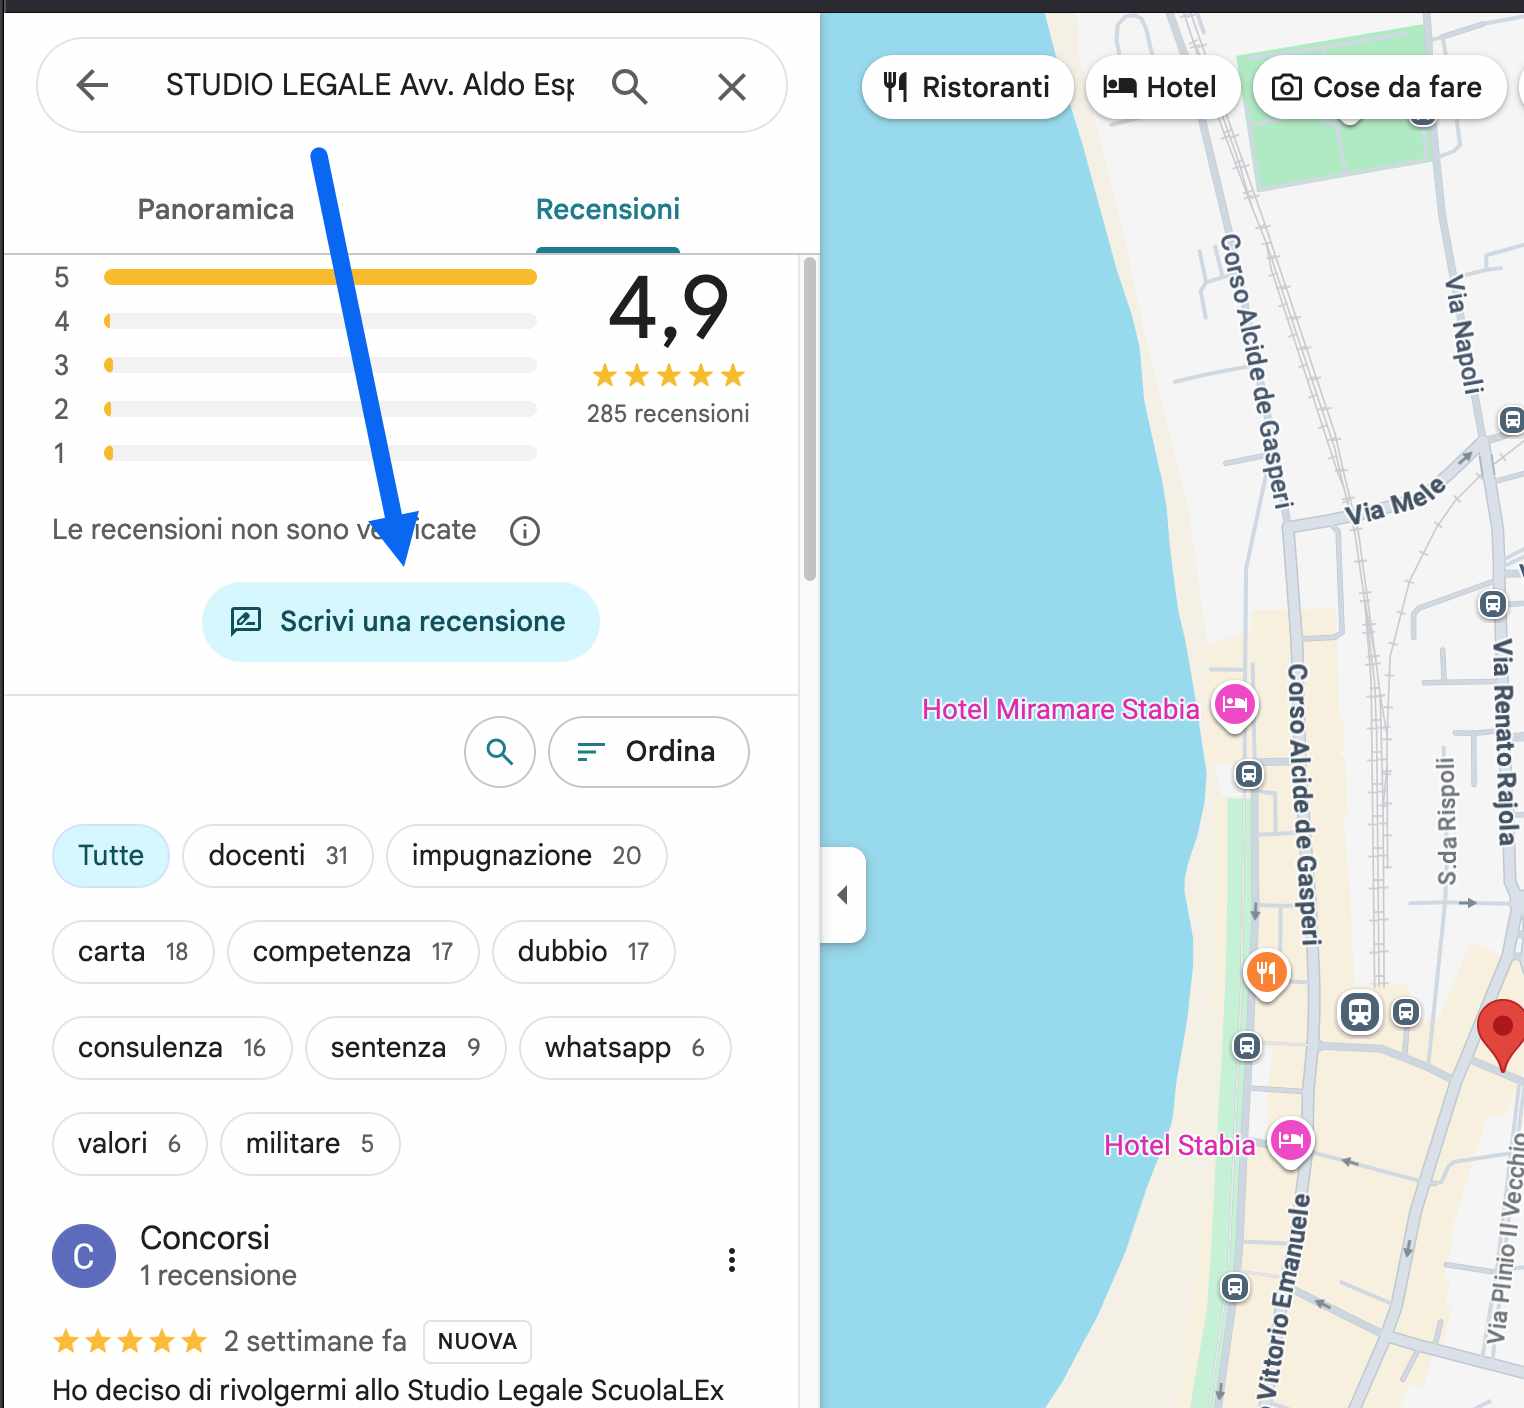
Task: Click the Hotel Miramare Stabia map pin
Action: tap(1235, 705)
